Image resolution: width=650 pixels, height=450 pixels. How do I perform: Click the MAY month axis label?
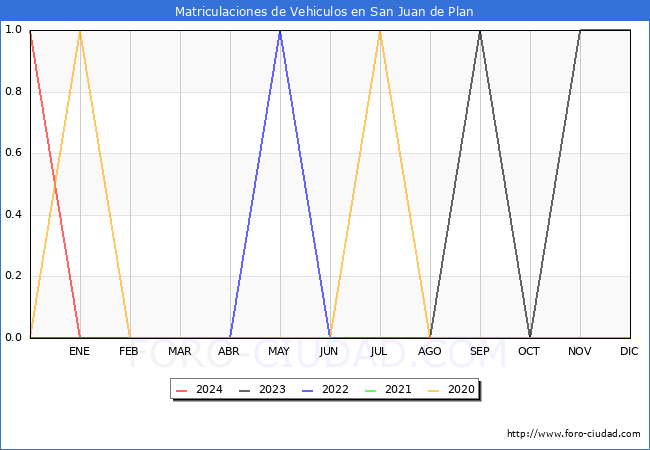coord(279,351)
